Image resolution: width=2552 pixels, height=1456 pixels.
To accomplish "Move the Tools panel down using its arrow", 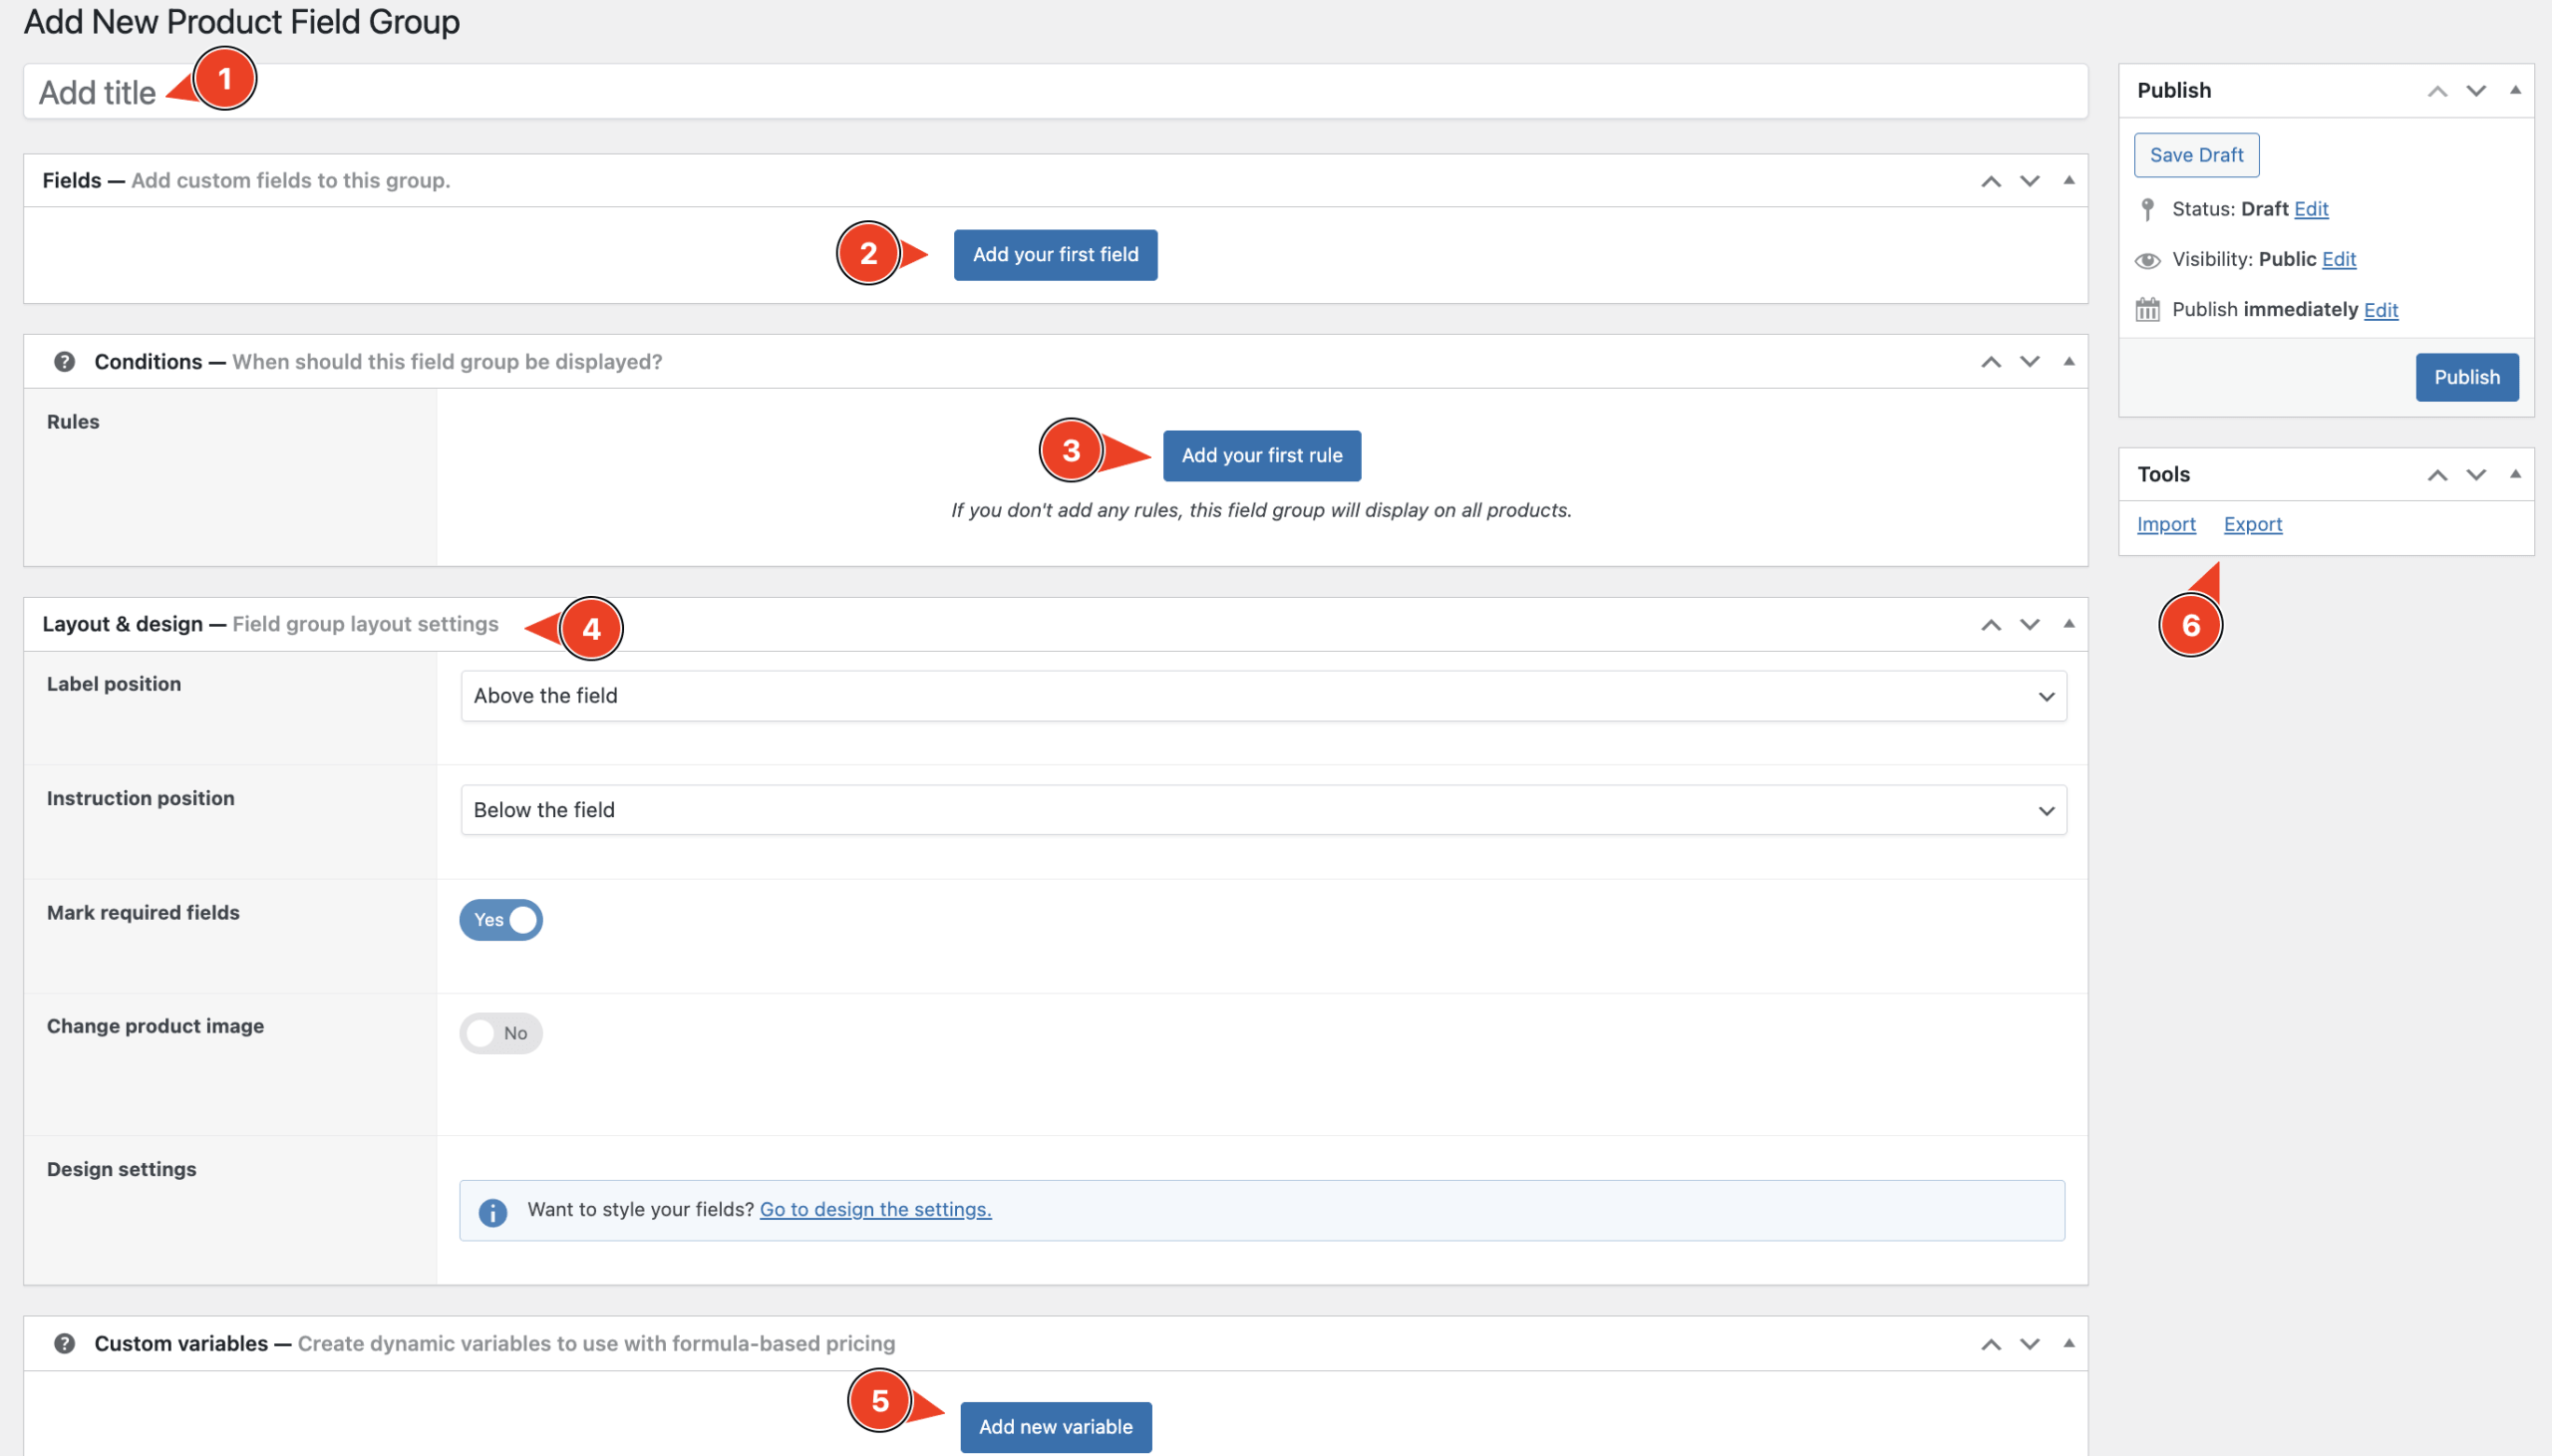I will tap(2475, 474).
